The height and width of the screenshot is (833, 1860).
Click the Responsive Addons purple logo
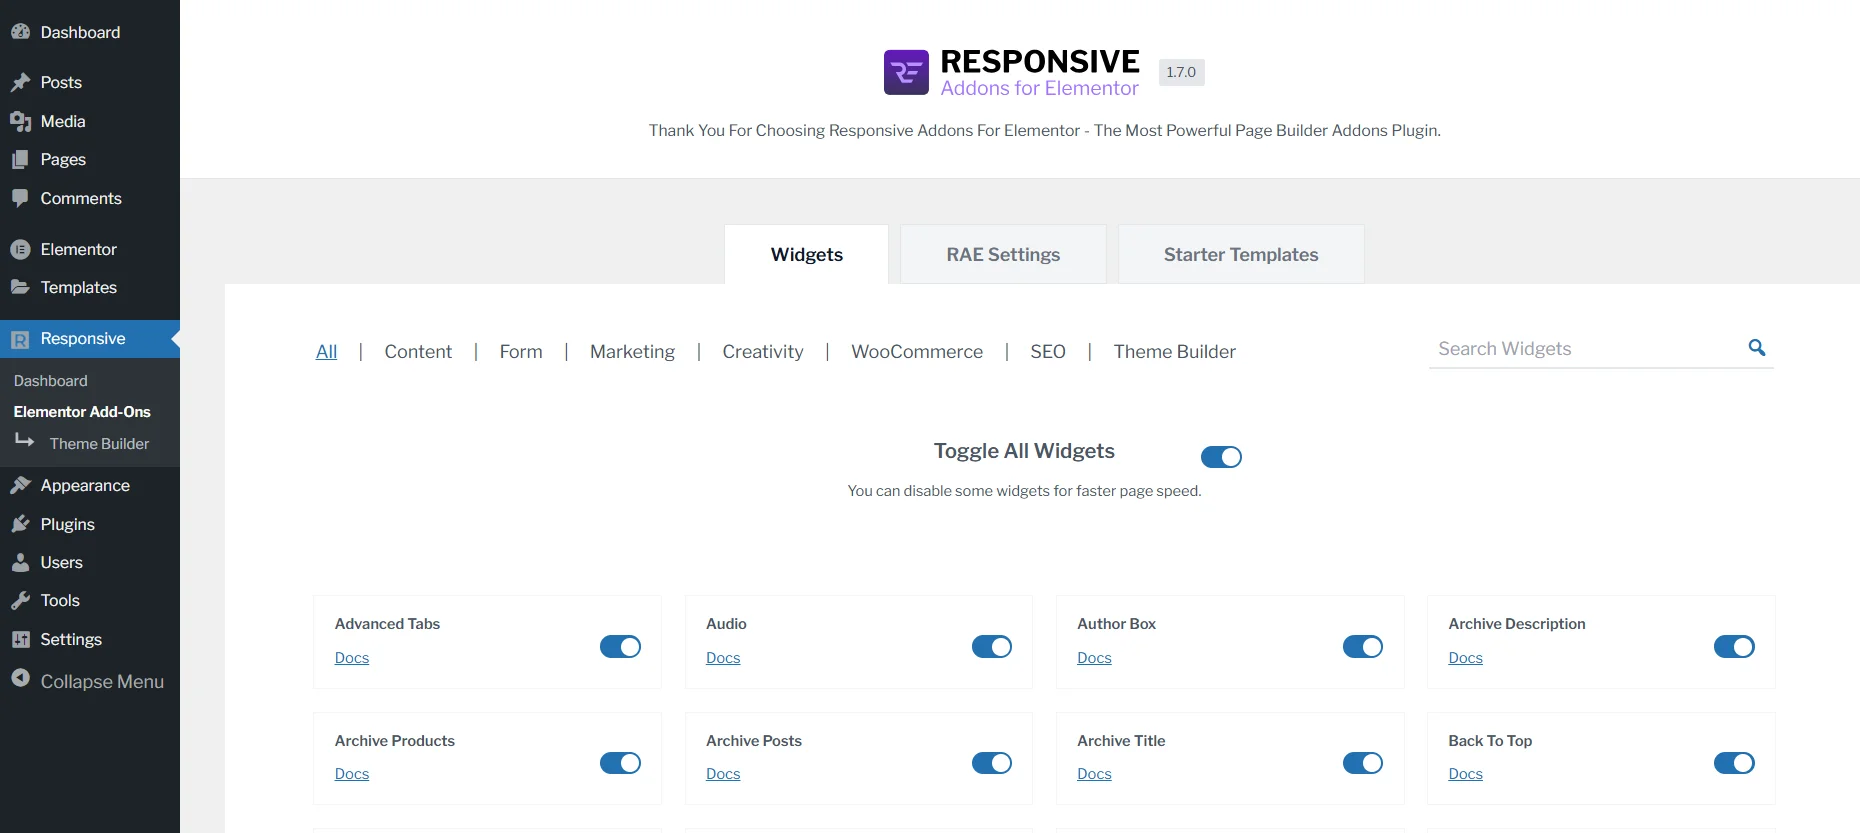coord(906,72)
